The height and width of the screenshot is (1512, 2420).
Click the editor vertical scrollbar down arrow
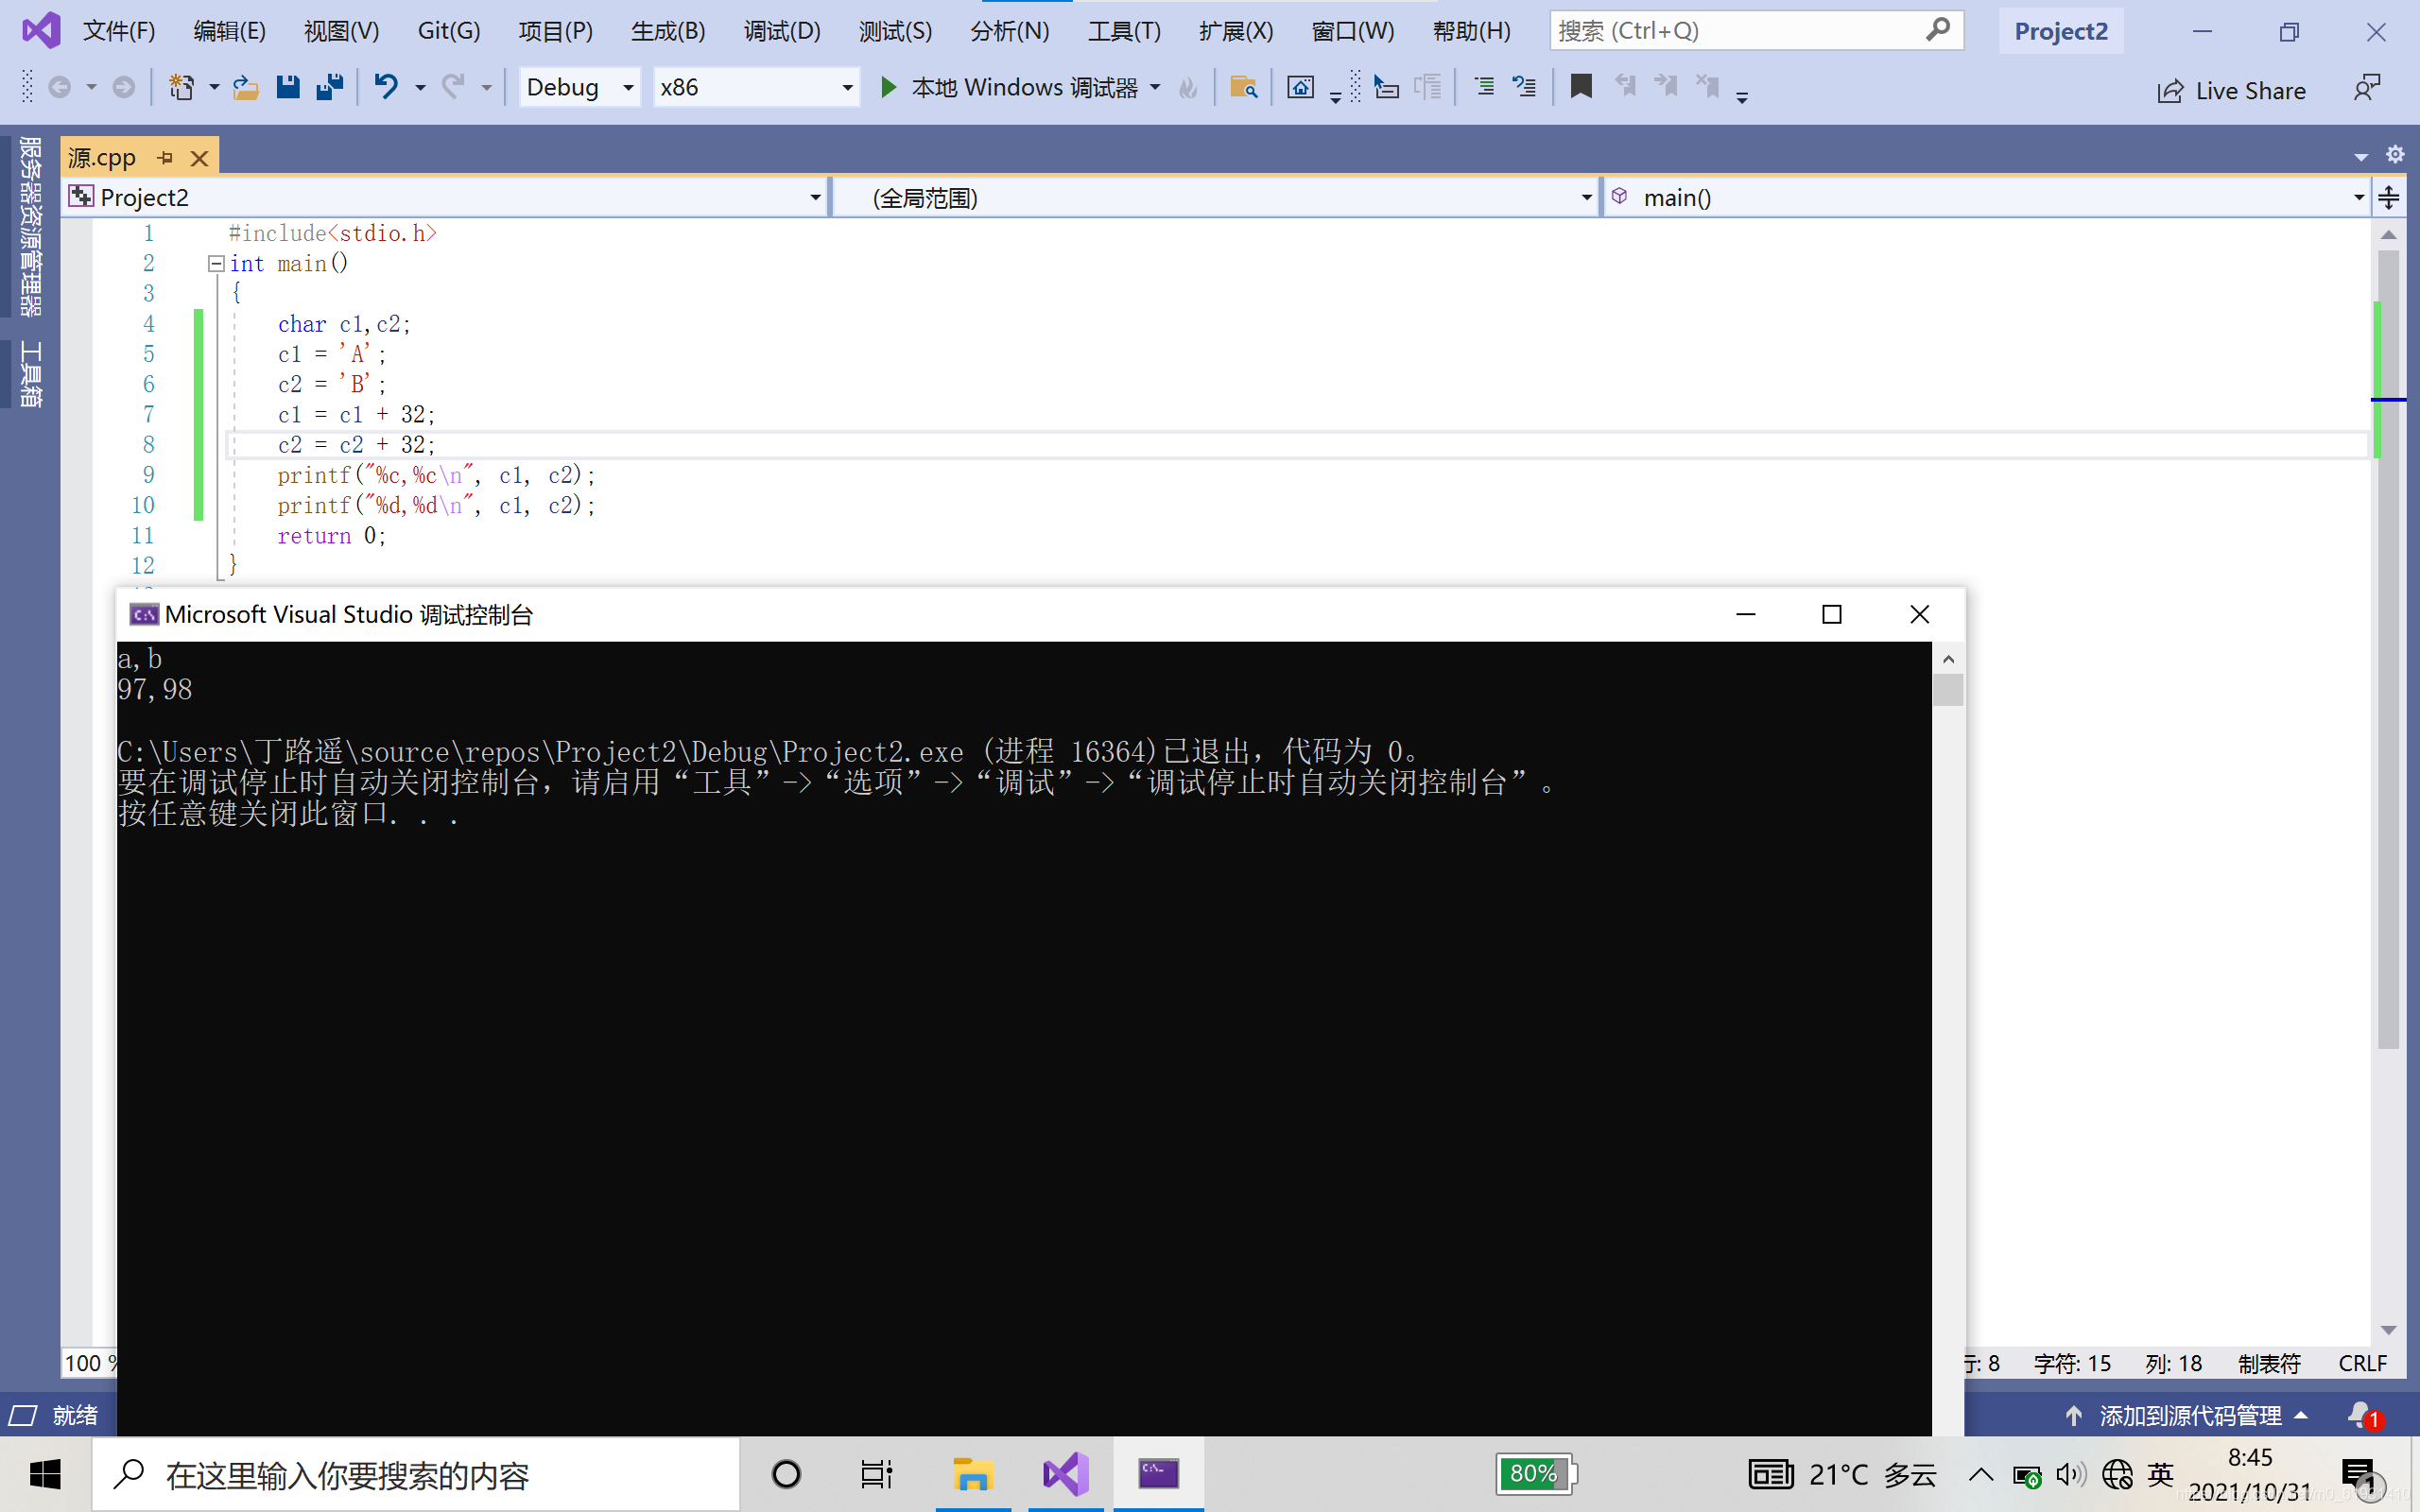(x=2388, y=1330)
